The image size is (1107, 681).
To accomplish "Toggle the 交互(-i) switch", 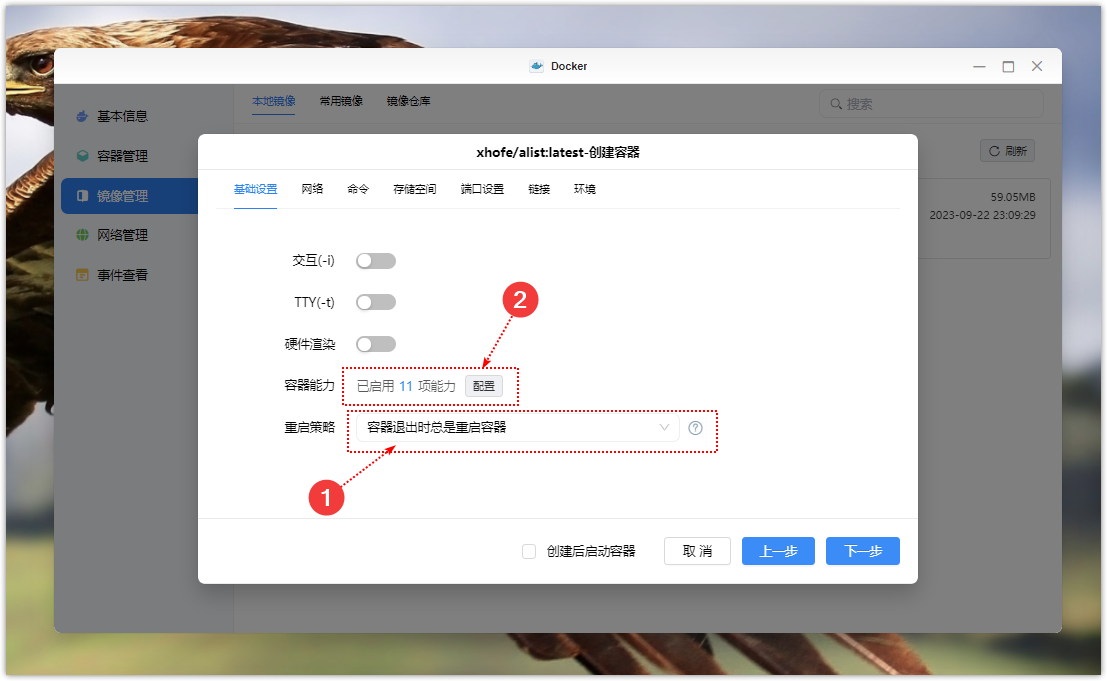I will click(376, 261).
